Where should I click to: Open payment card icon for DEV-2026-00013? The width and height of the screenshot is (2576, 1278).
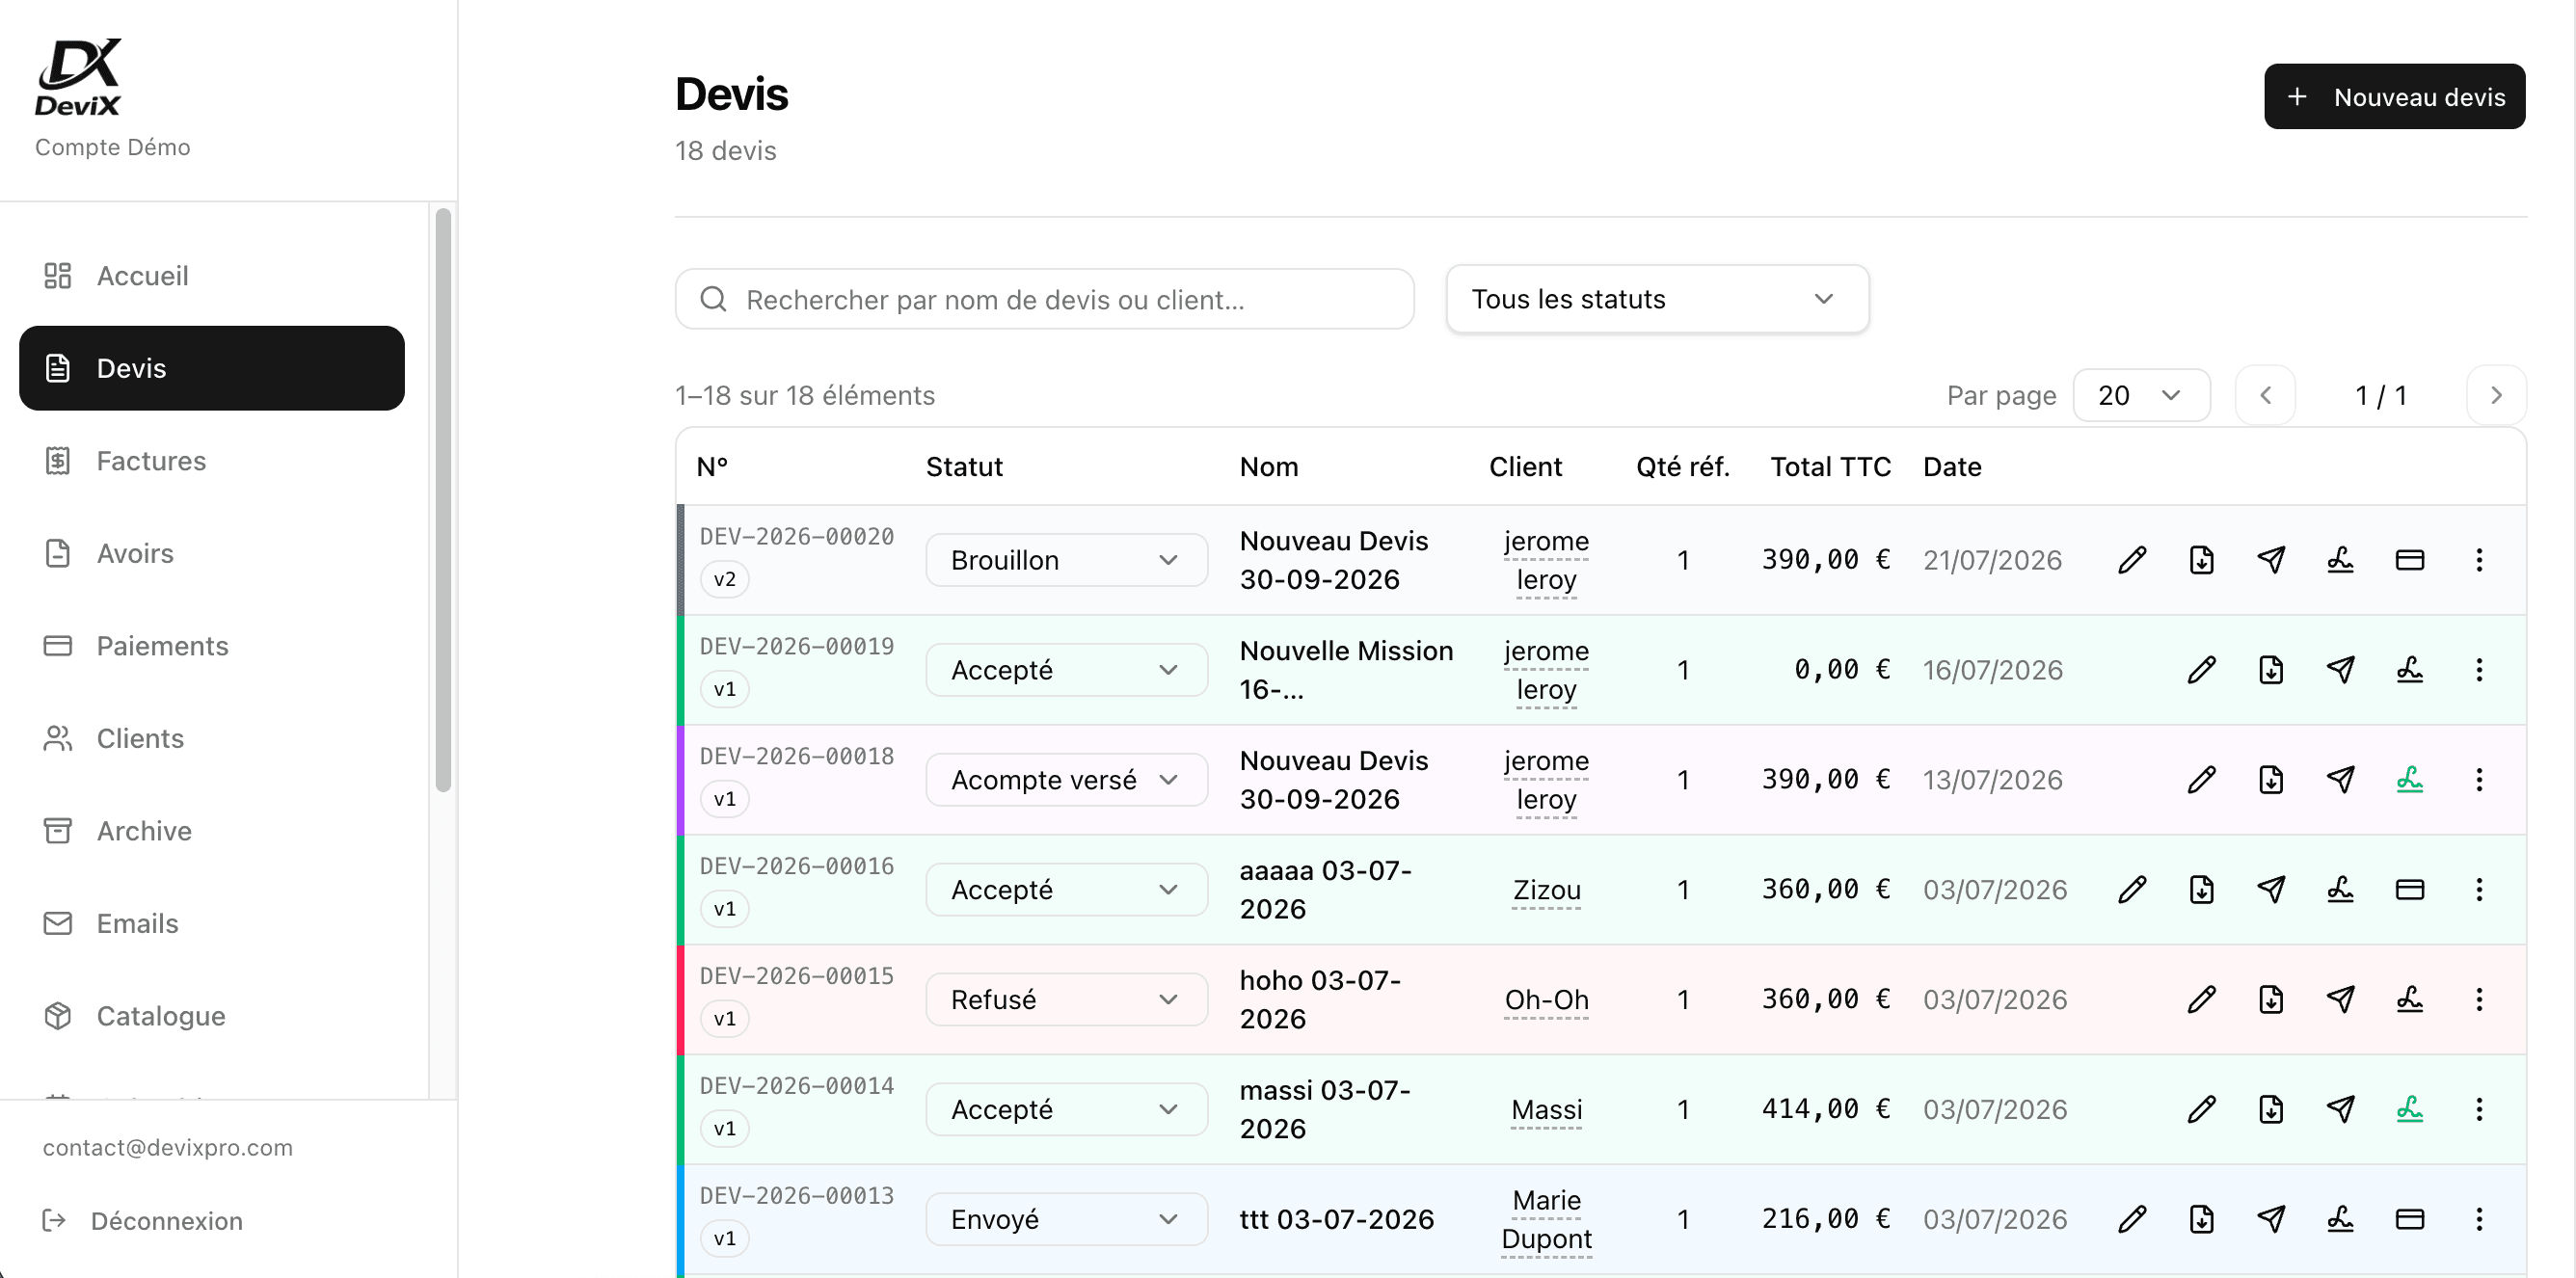point(2410,1219)
